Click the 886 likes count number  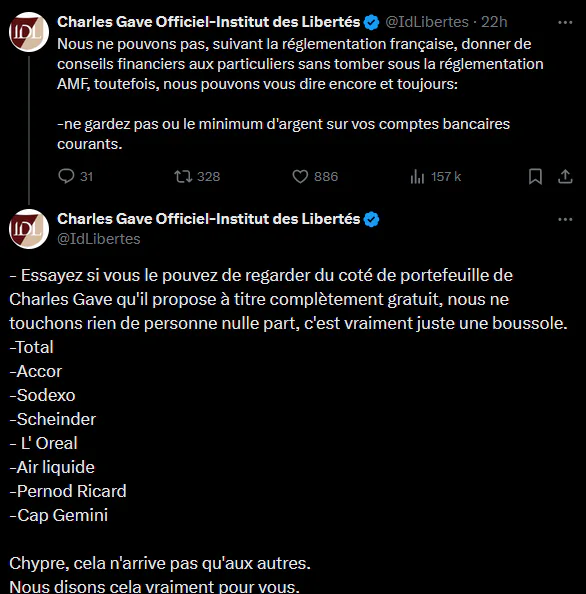tap(326, 177)
